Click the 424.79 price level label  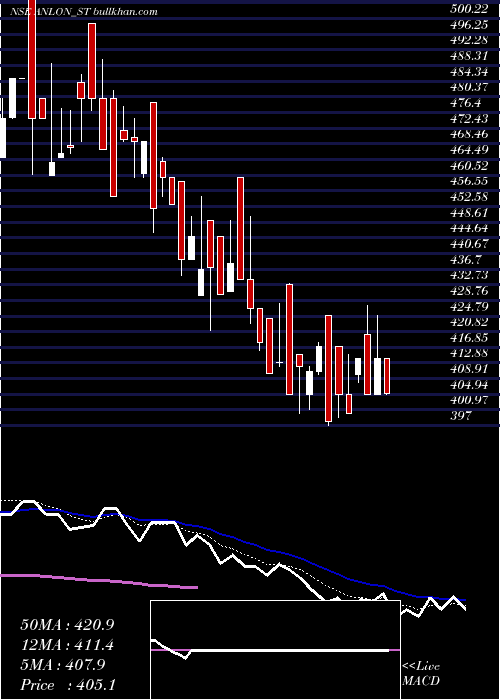[470, 307]
